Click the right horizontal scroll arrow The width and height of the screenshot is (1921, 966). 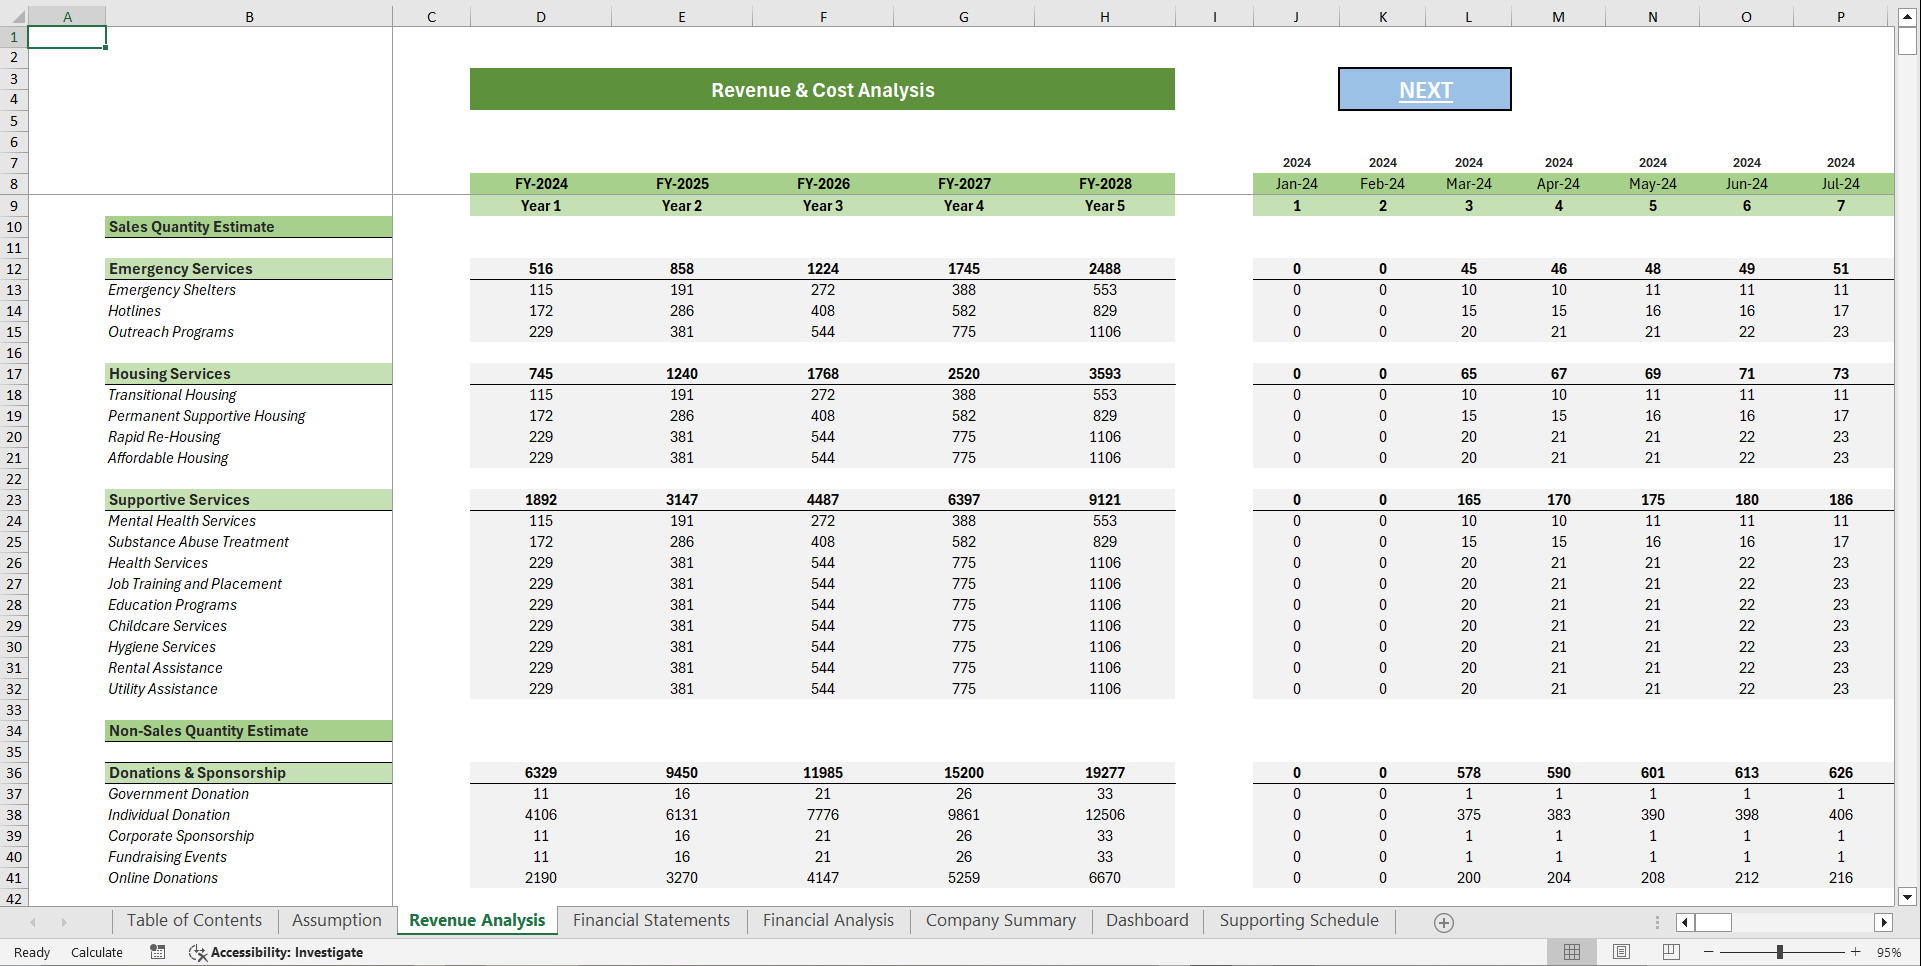point(1886,922)
